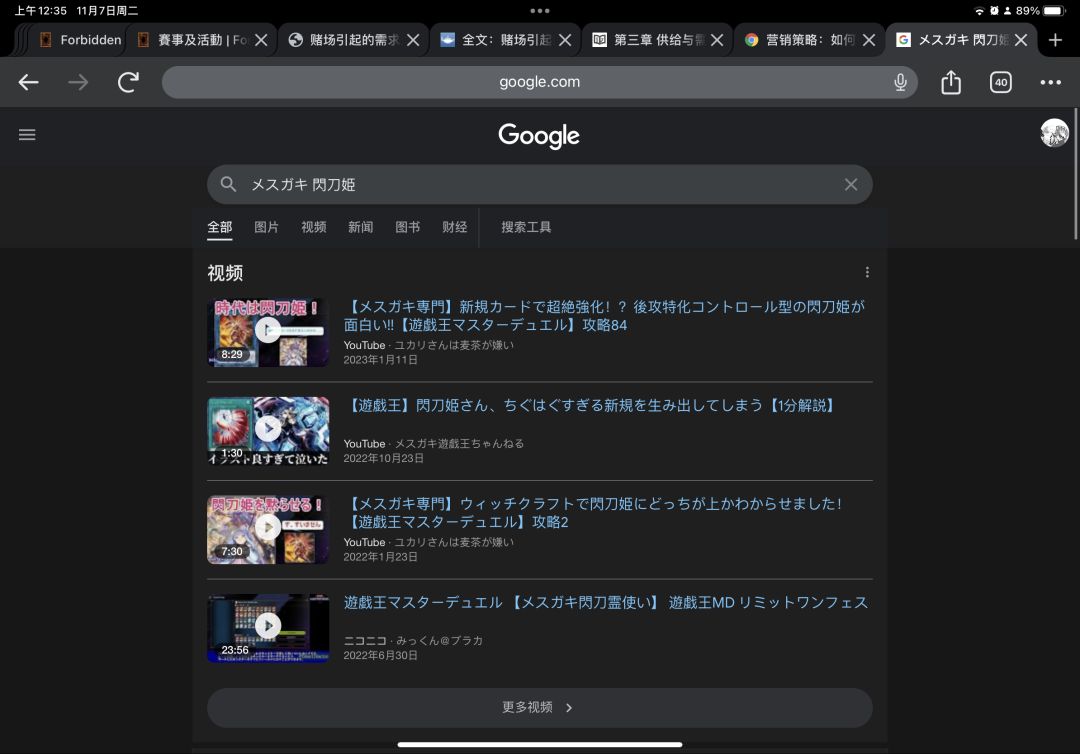Viewport: 1080px width, 754px height.
Task: Click the search magnifier icon
Action: tap(228, 185)
